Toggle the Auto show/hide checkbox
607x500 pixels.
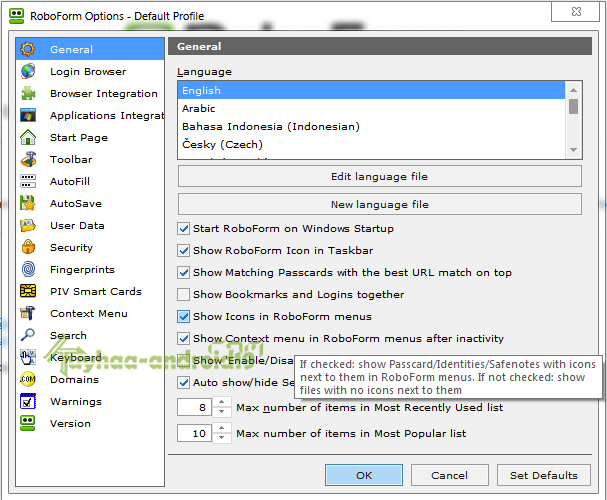(183, 382)
